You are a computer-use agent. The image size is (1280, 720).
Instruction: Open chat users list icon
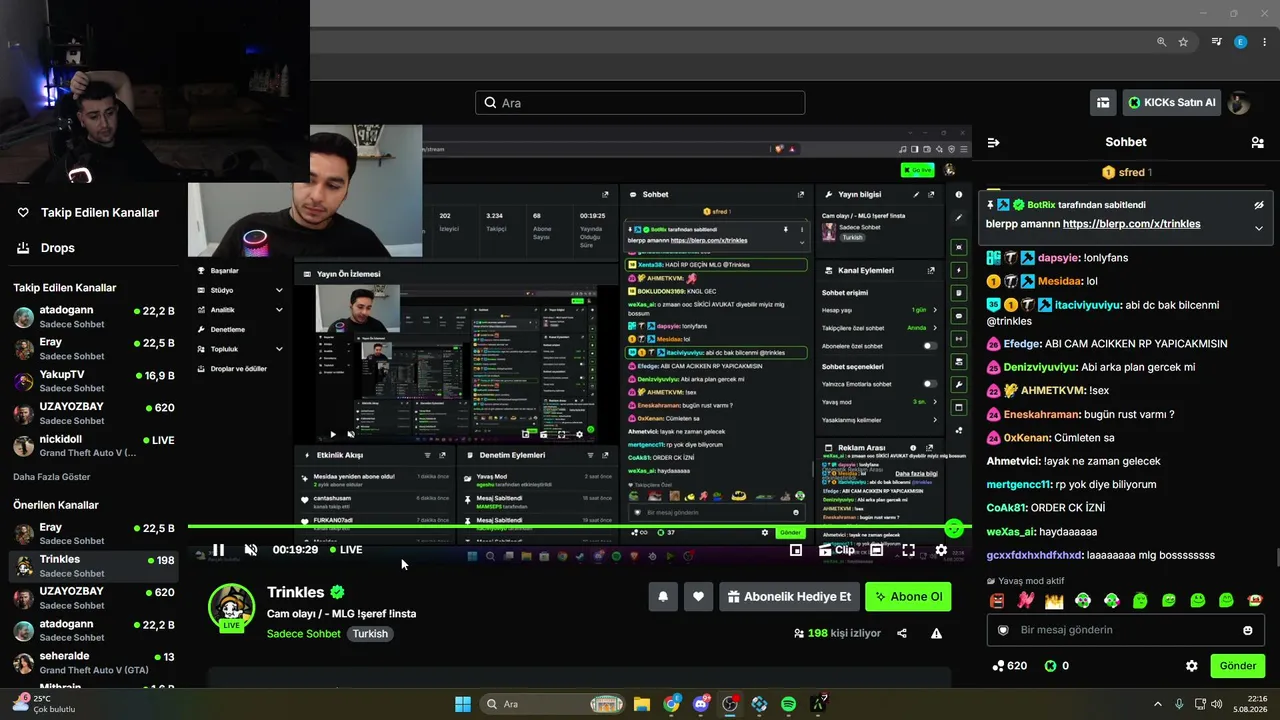coord(1257,142)
